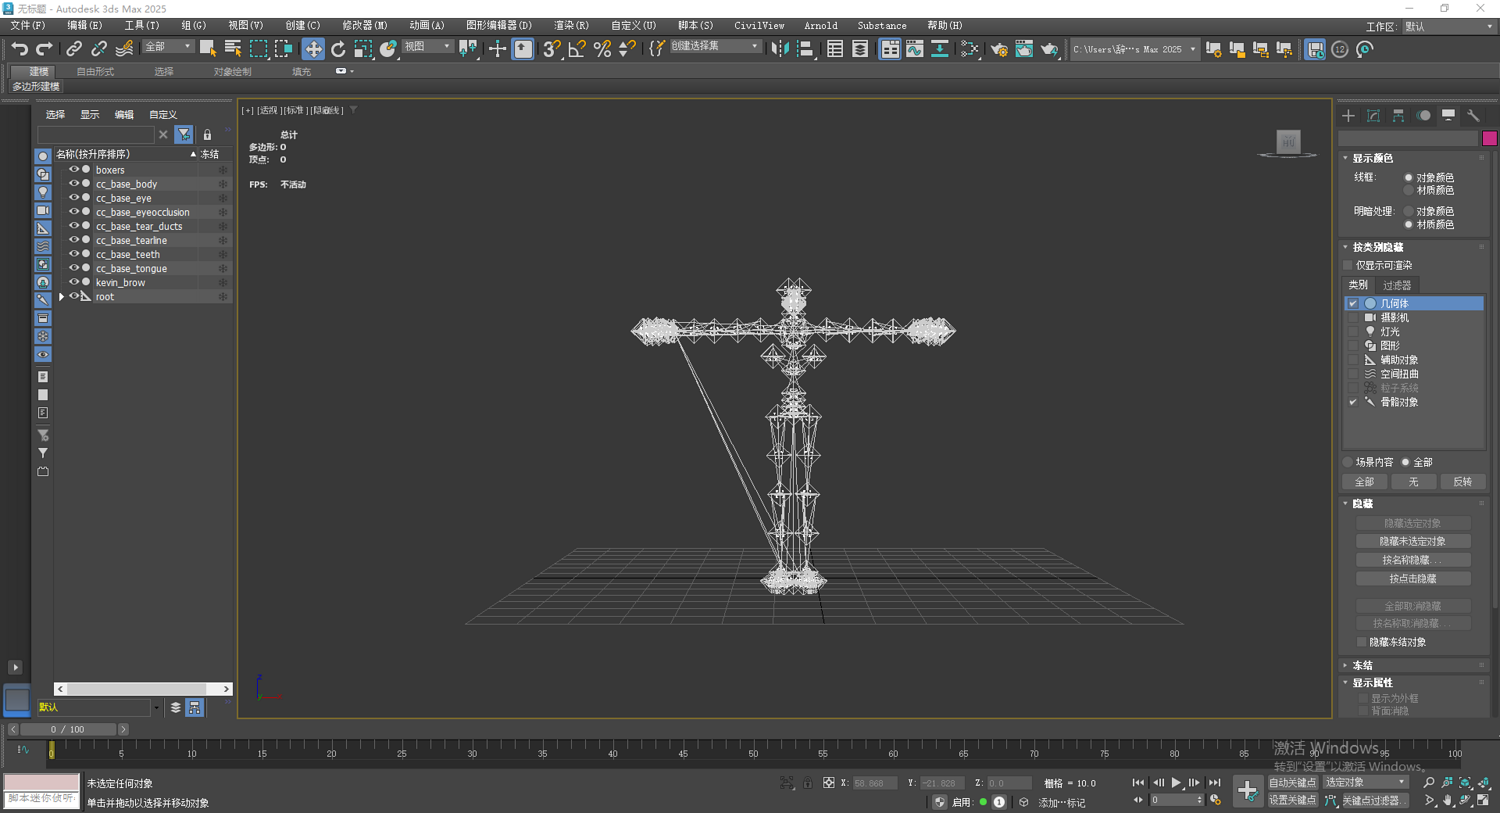
Task: Hide the boxers object using its eye icon
Action: click(x=73, y=170)
